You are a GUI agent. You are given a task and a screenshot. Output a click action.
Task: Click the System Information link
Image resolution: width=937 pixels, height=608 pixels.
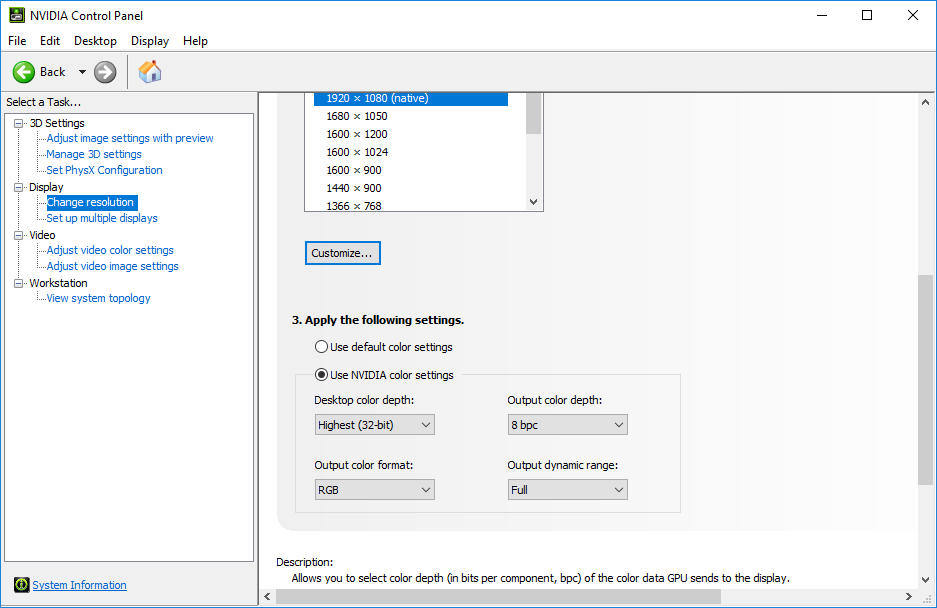[x=79, y=584]
